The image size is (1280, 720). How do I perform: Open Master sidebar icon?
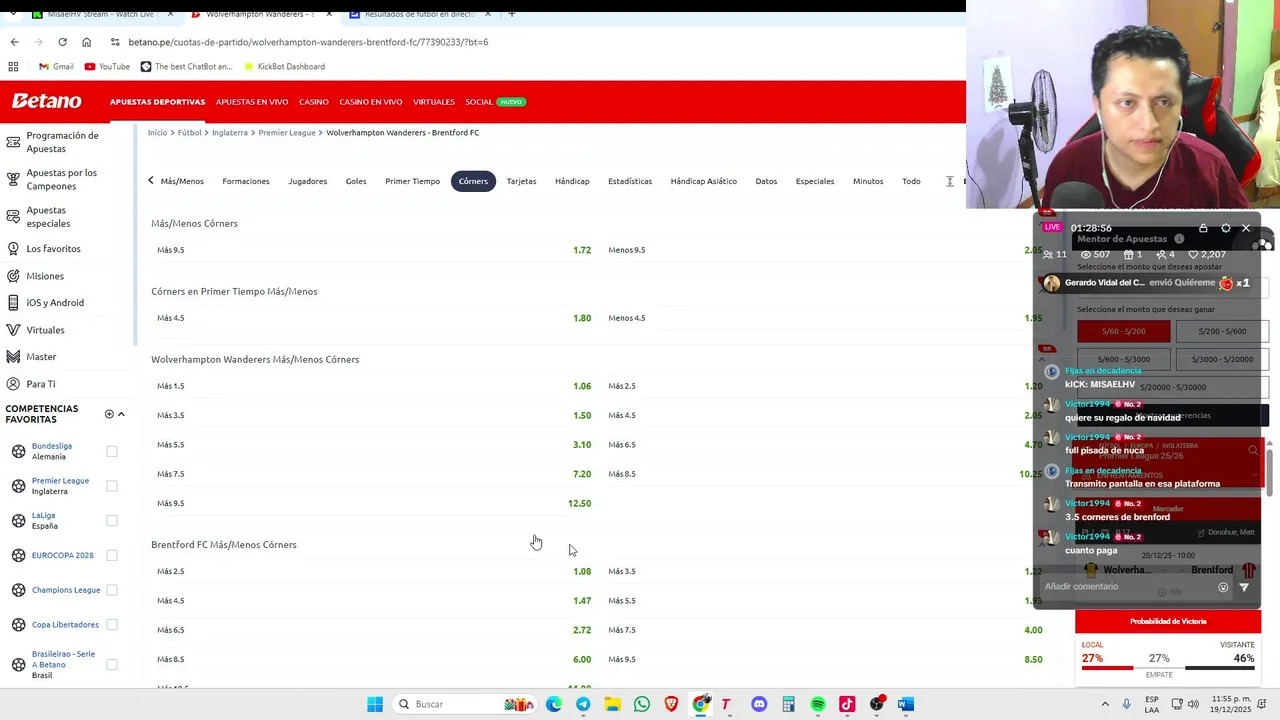13,356
